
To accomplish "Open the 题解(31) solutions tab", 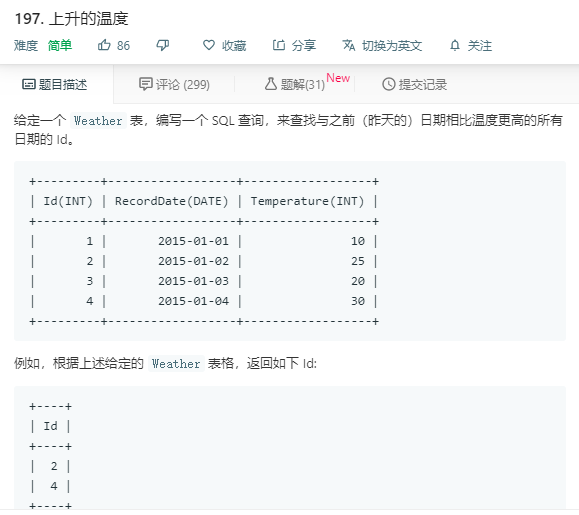I will pos(295,85).
